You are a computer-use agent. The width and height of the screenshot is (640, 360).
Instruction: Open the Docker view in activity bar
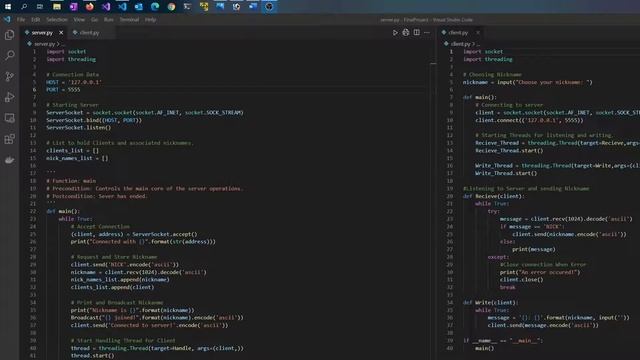point(9,160)
